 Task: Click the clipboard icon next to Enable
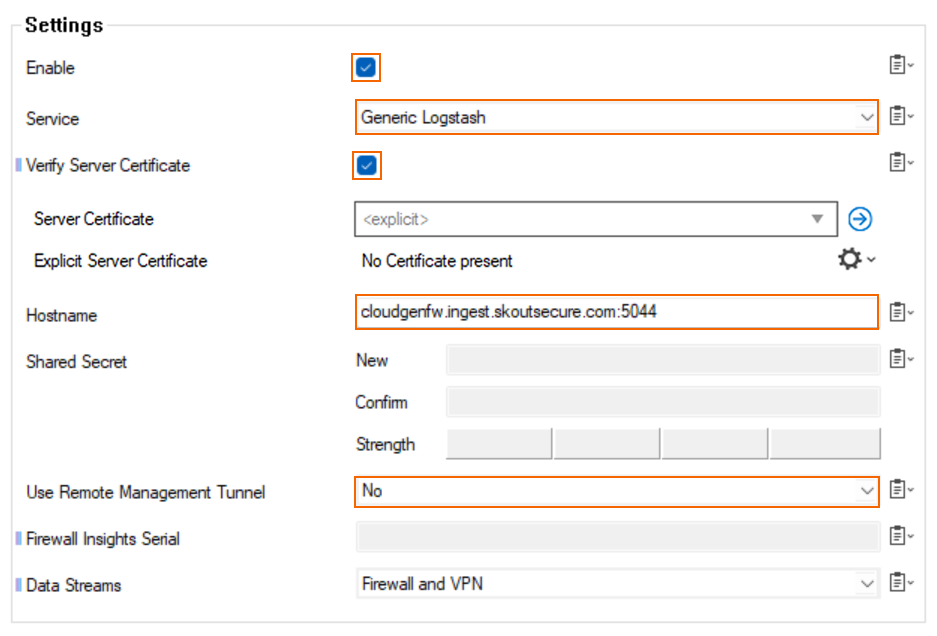point(901,65)
